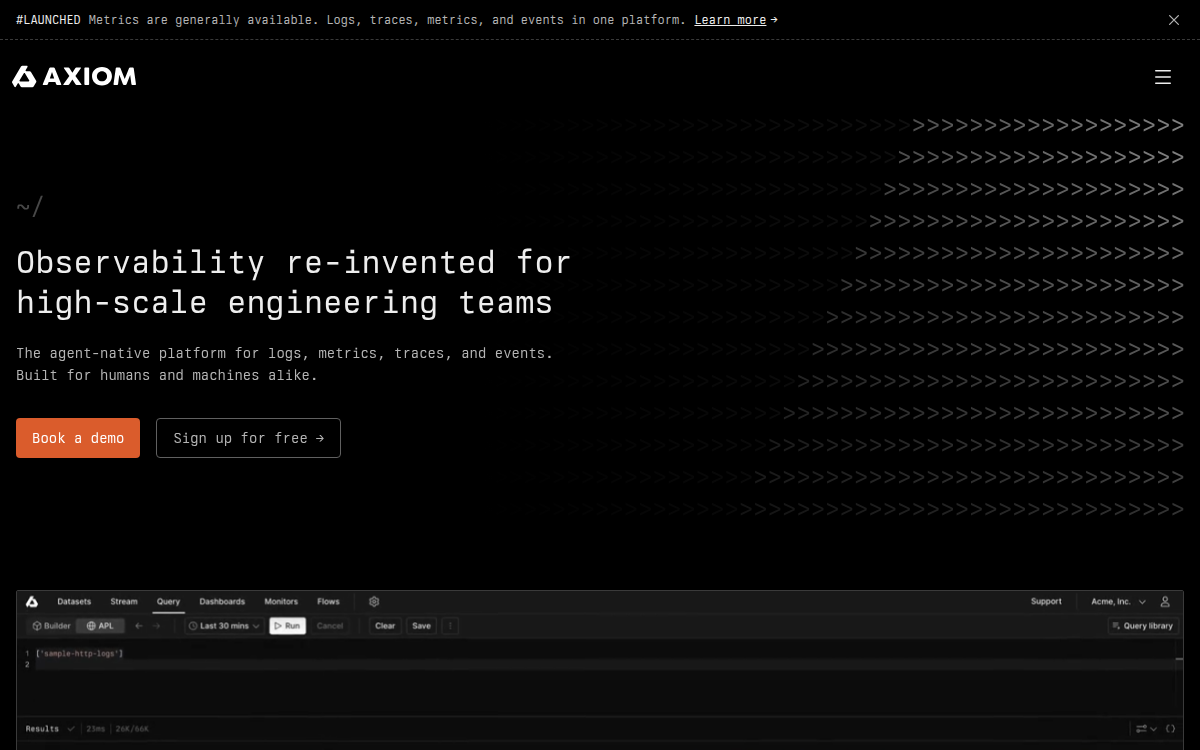
Task: Click editor line 2
Action: pos(603,664)
